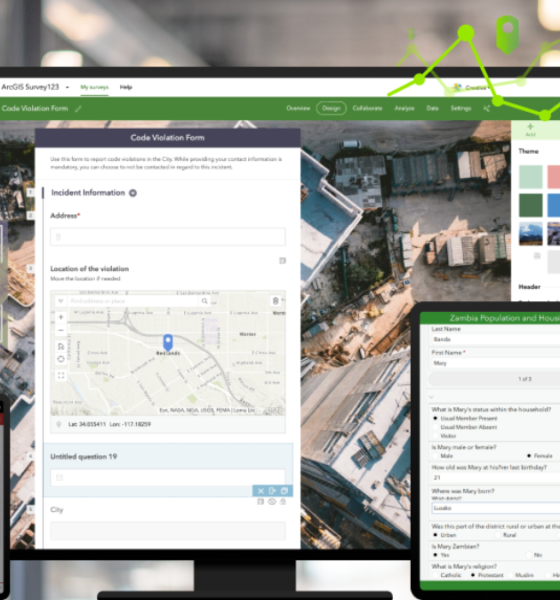Collapse the Incident Information group
560x600 pixels.
[133, 193]
